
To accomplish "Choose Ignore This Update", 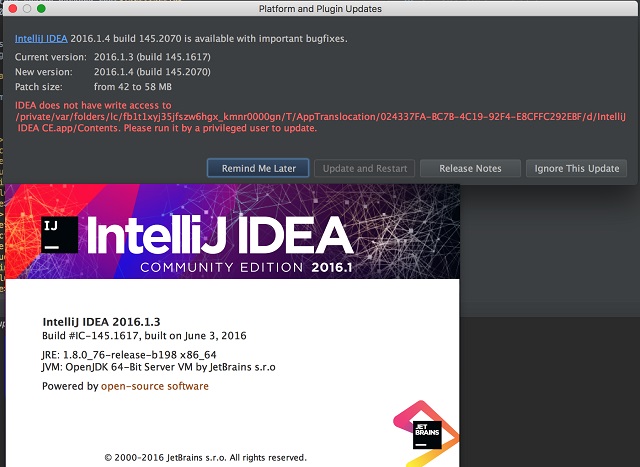I will [576, 168].
